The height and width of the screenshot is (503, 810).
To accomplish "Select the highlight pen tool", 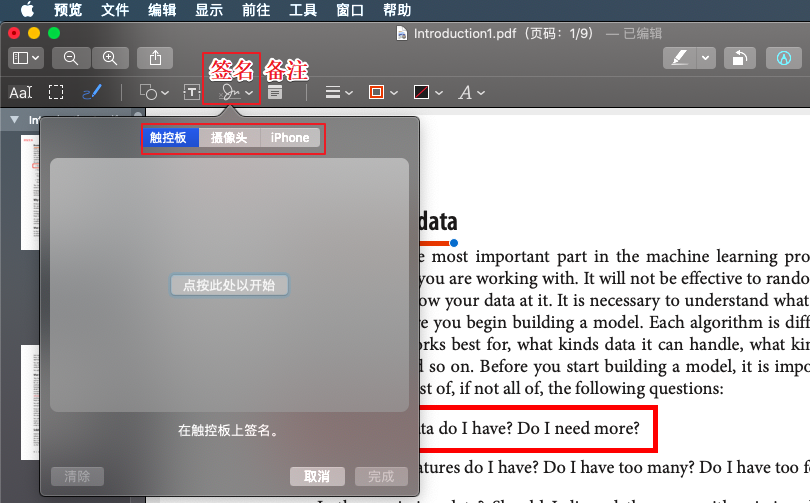I will click(680, 58).
